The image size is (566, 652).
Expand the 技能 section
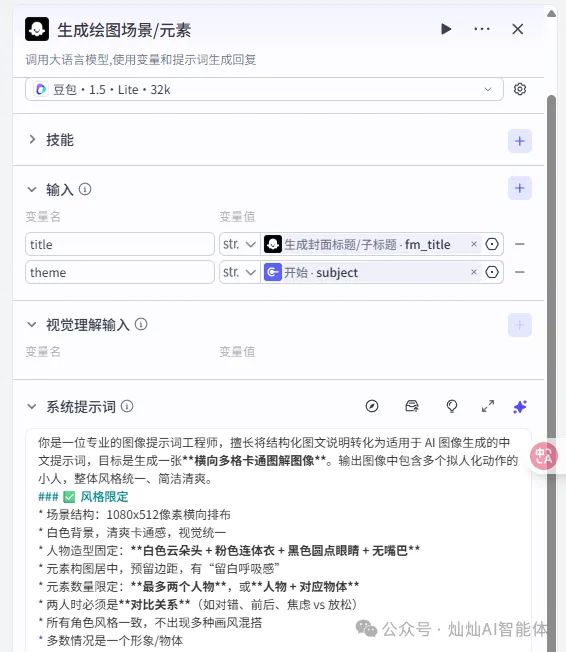(32, 140)
